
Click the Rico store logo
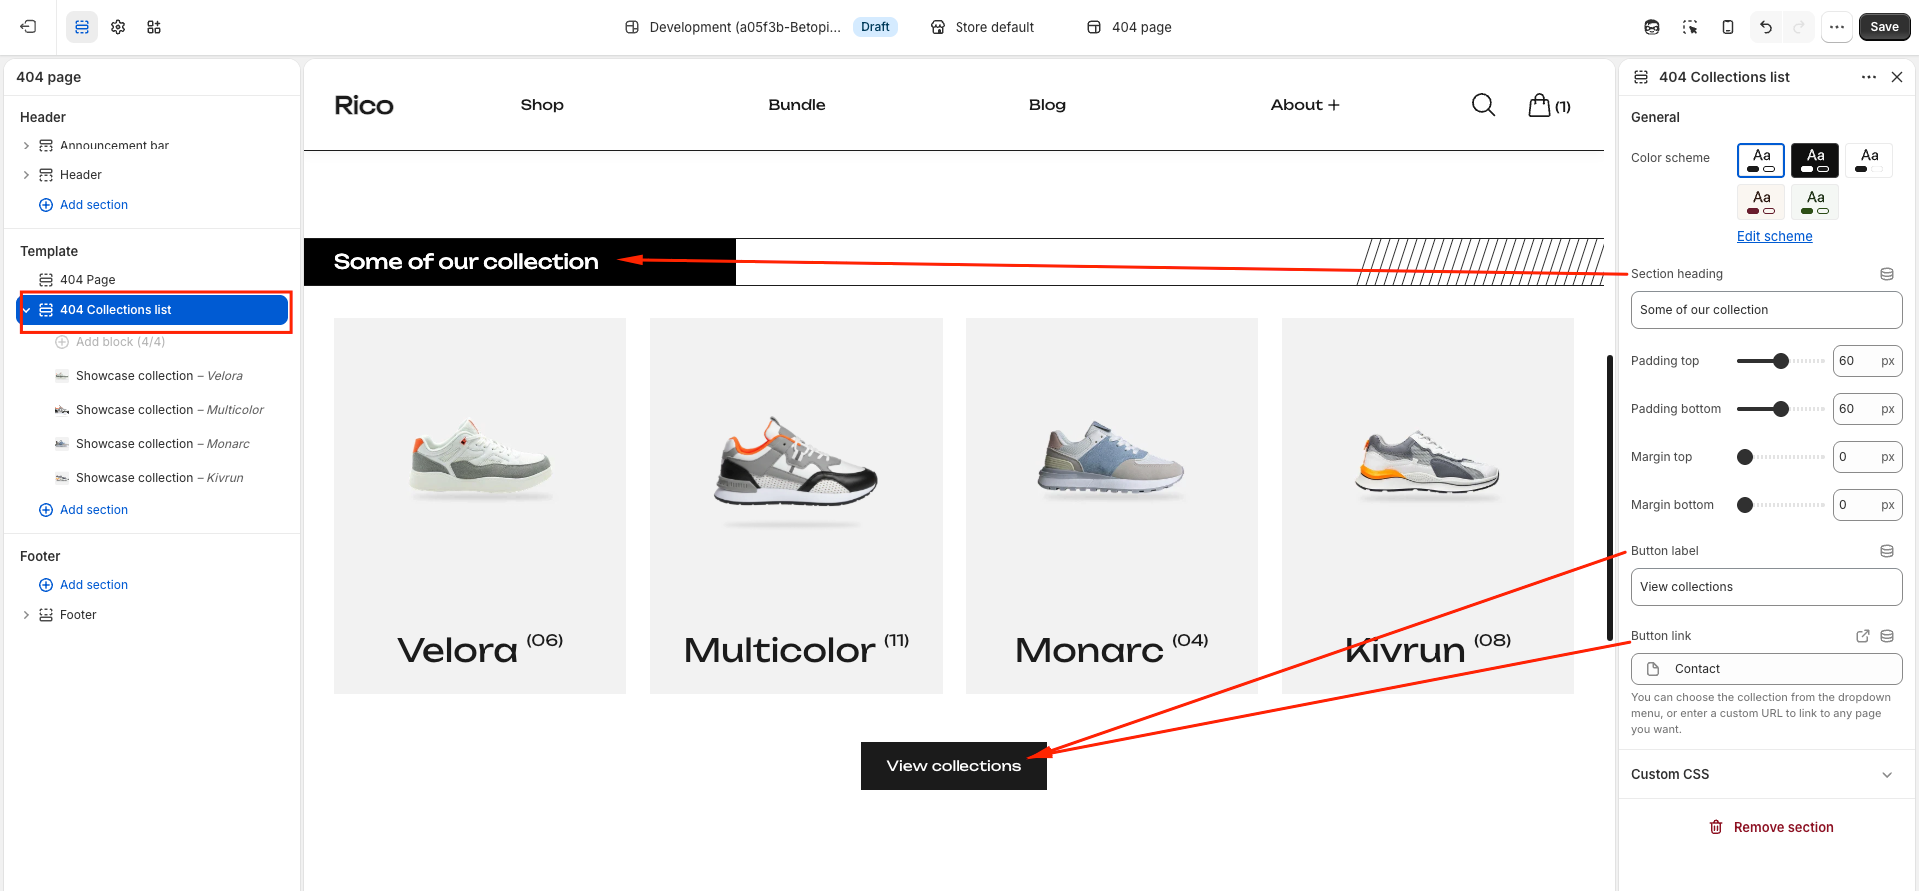pos(364,105)
